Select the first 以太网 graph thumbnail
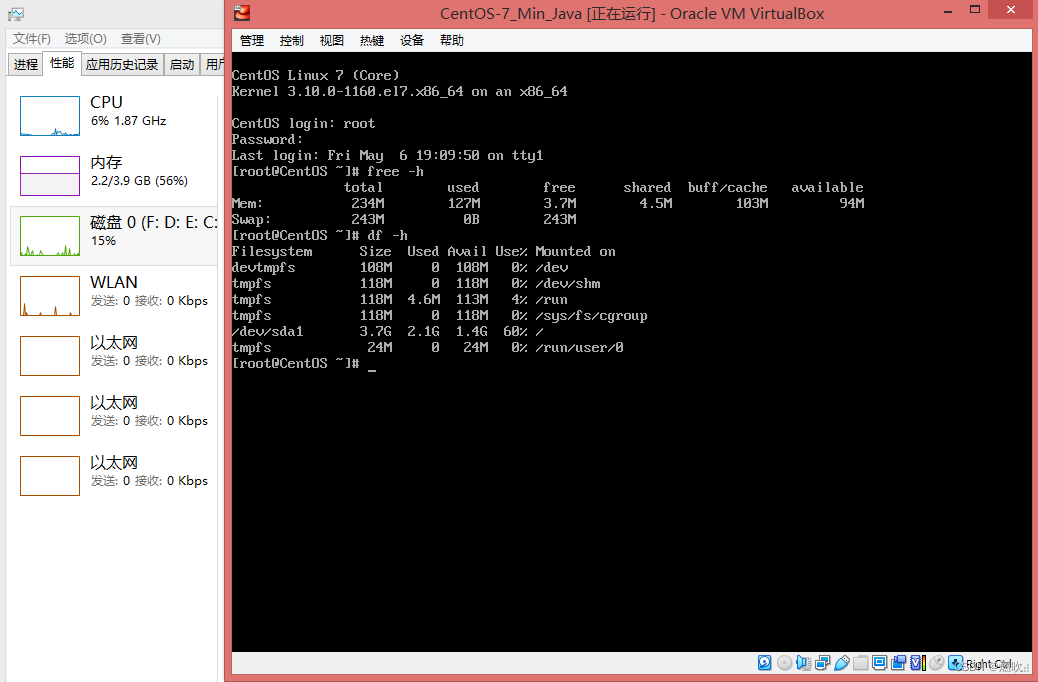Image resolution: width=1038 pixels, height=682 pixels. click(x=50, y=356)
